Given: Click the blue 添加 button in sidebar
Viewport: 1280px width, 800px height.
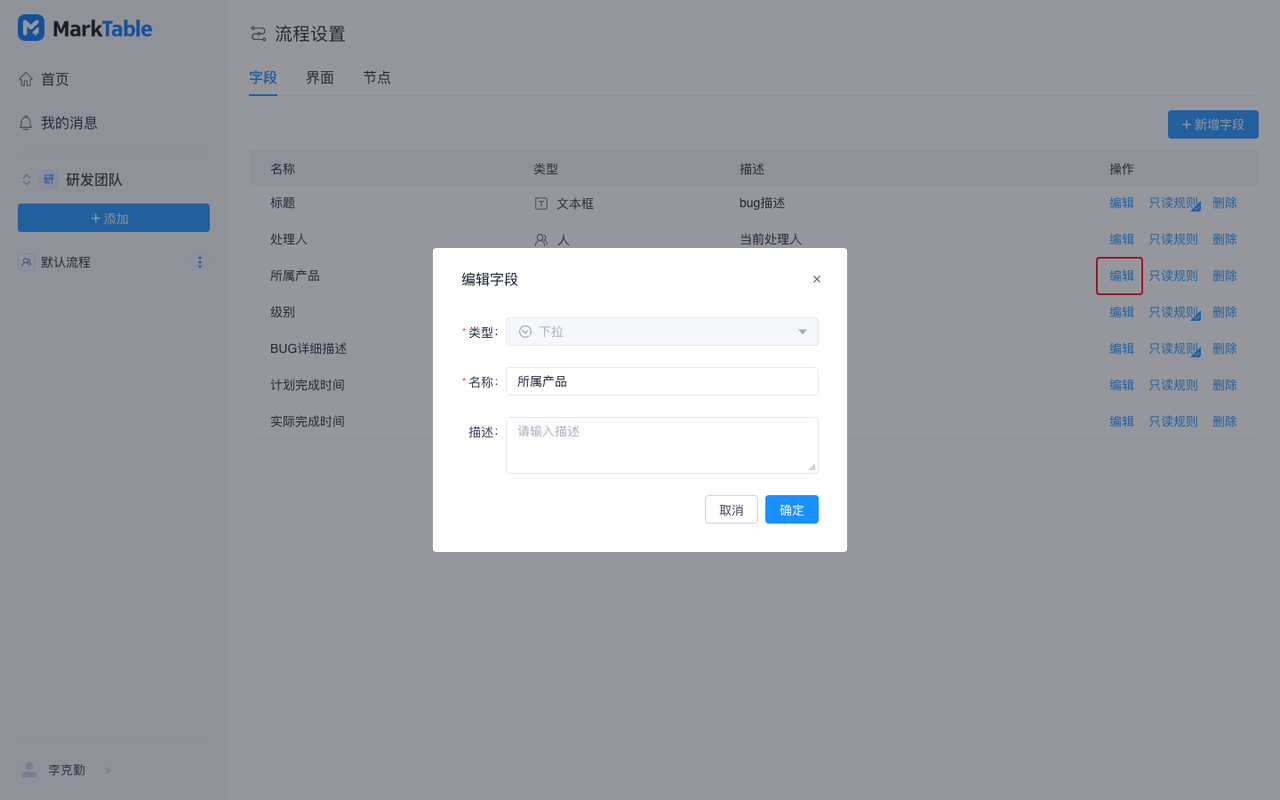Looking at the screenshot, I should [x=114, y=218].
